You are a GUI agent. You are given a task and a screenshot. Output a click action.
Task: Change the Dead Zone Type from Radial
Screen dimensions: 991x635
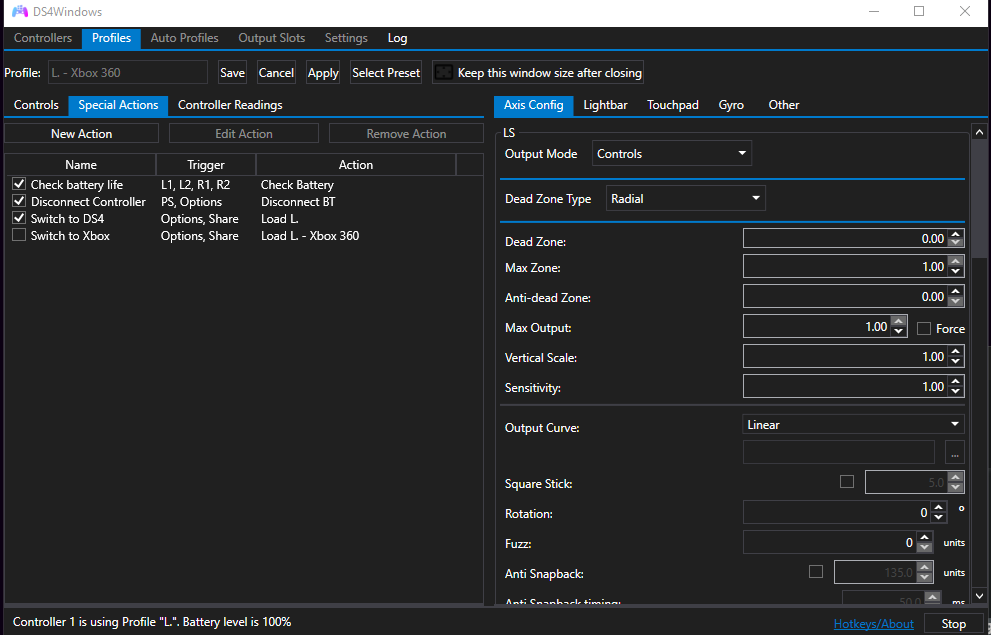coord(685,198)
